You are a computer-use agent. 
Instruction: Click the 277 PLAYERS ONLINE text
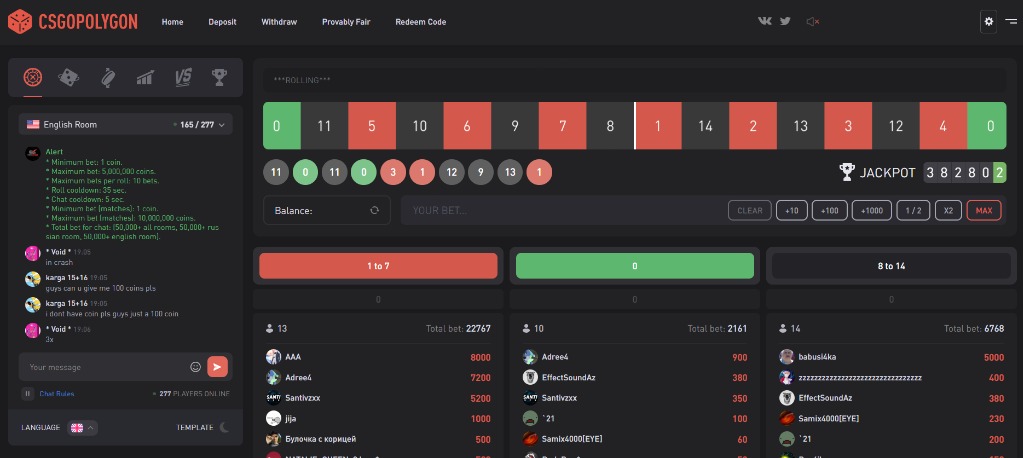coord(194,393)
